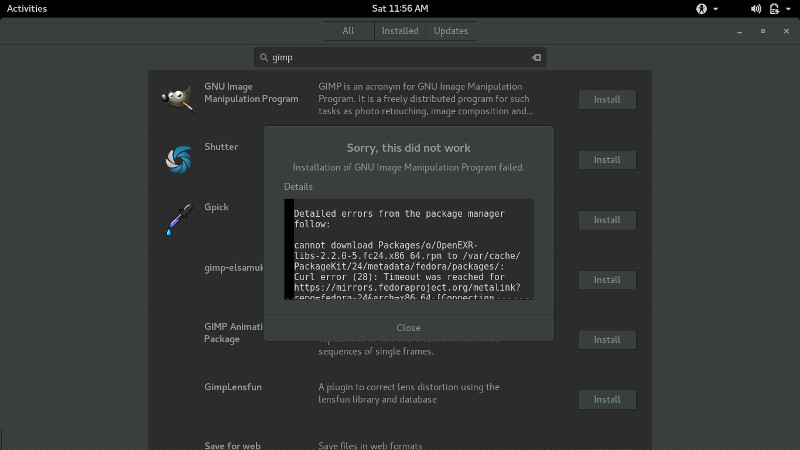Screen dimensions: 800x450
Task: Install gimp-elsamuko
Action: click(607, 280)
